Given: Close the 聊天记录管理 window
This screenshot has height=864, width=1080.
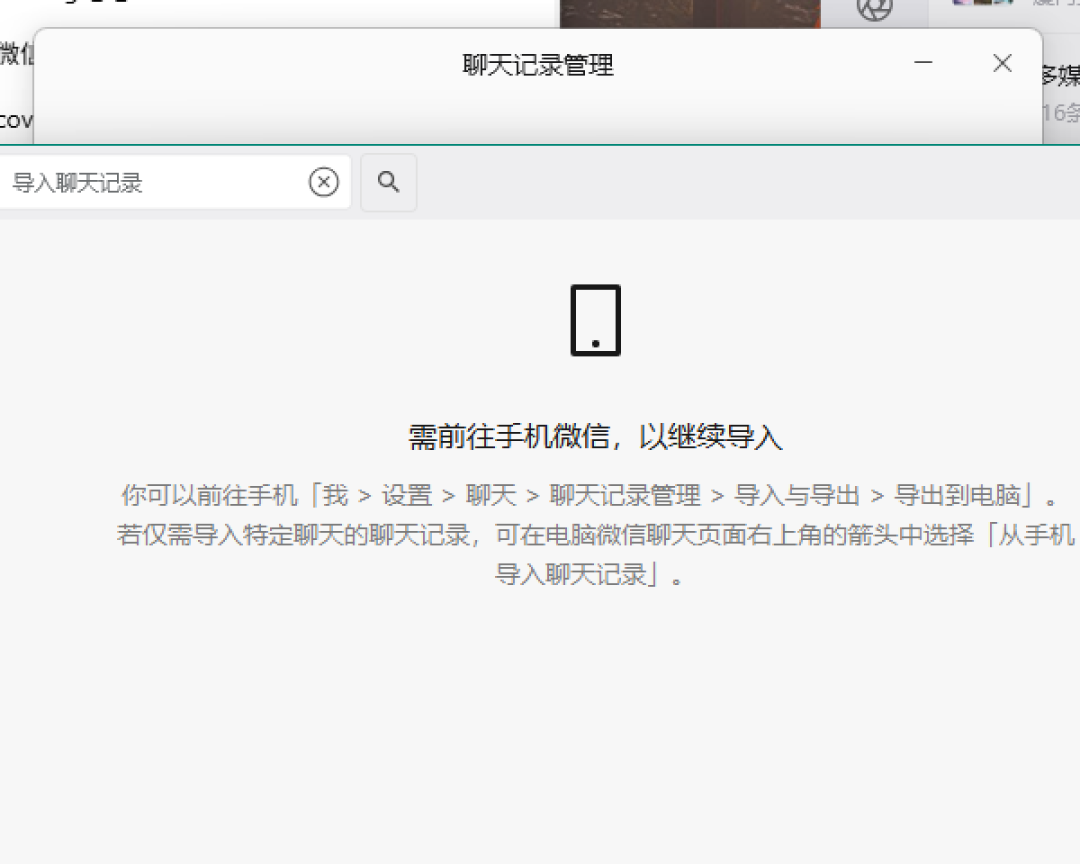Looking at the screenshot, I should [1002, 63].
